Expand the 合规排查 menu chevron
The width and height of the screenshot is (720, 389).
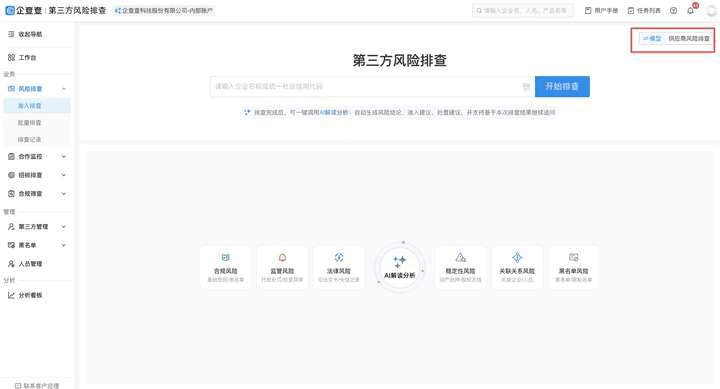coord(64,194)
